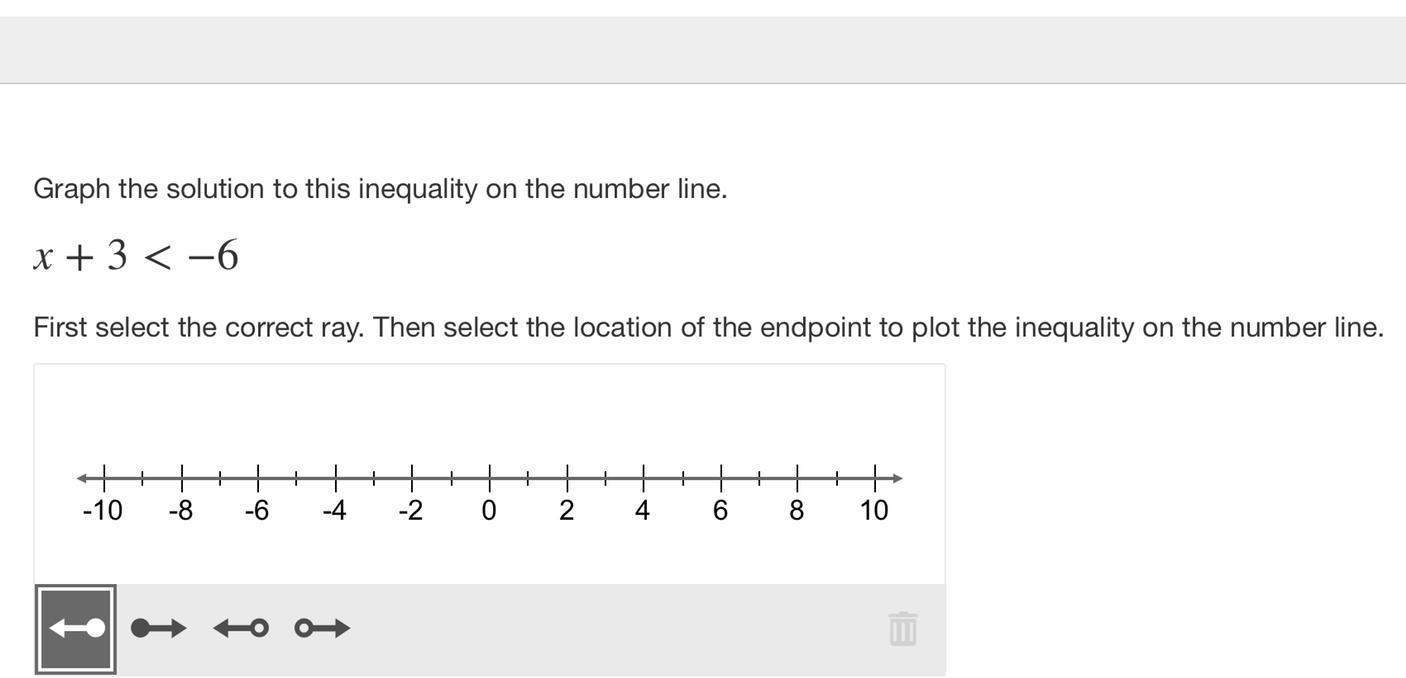
Task: Place endpoint at 0 on number line
Action: (489, 478)
